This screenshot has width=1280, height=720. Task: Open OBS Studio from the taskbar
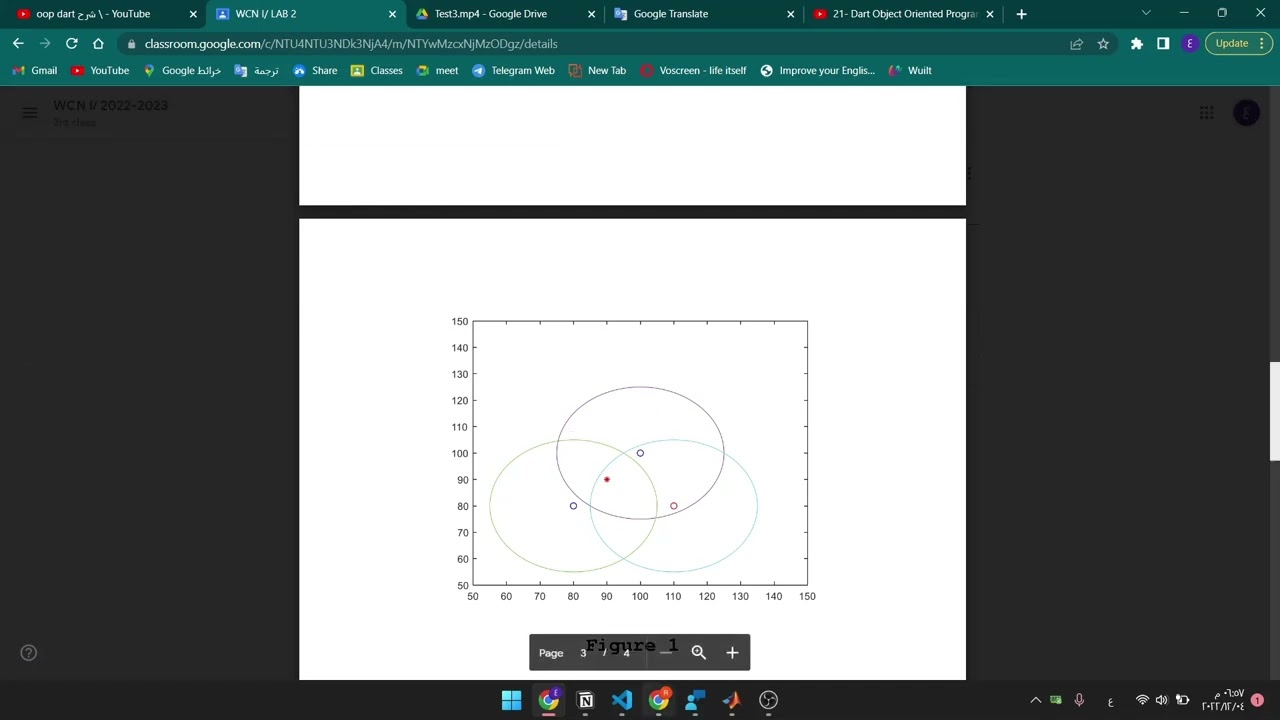point(769,700)
